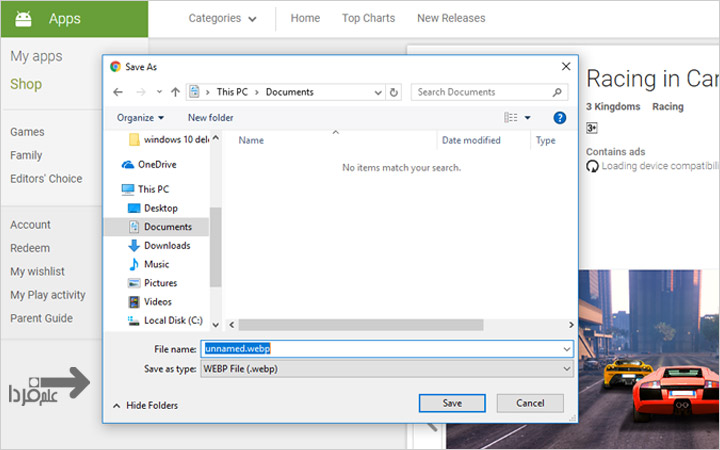Select OneDrive in the navigation pane
Viewport: 720px width, 450px height.
pyautogui.click(x=156, y=164)
